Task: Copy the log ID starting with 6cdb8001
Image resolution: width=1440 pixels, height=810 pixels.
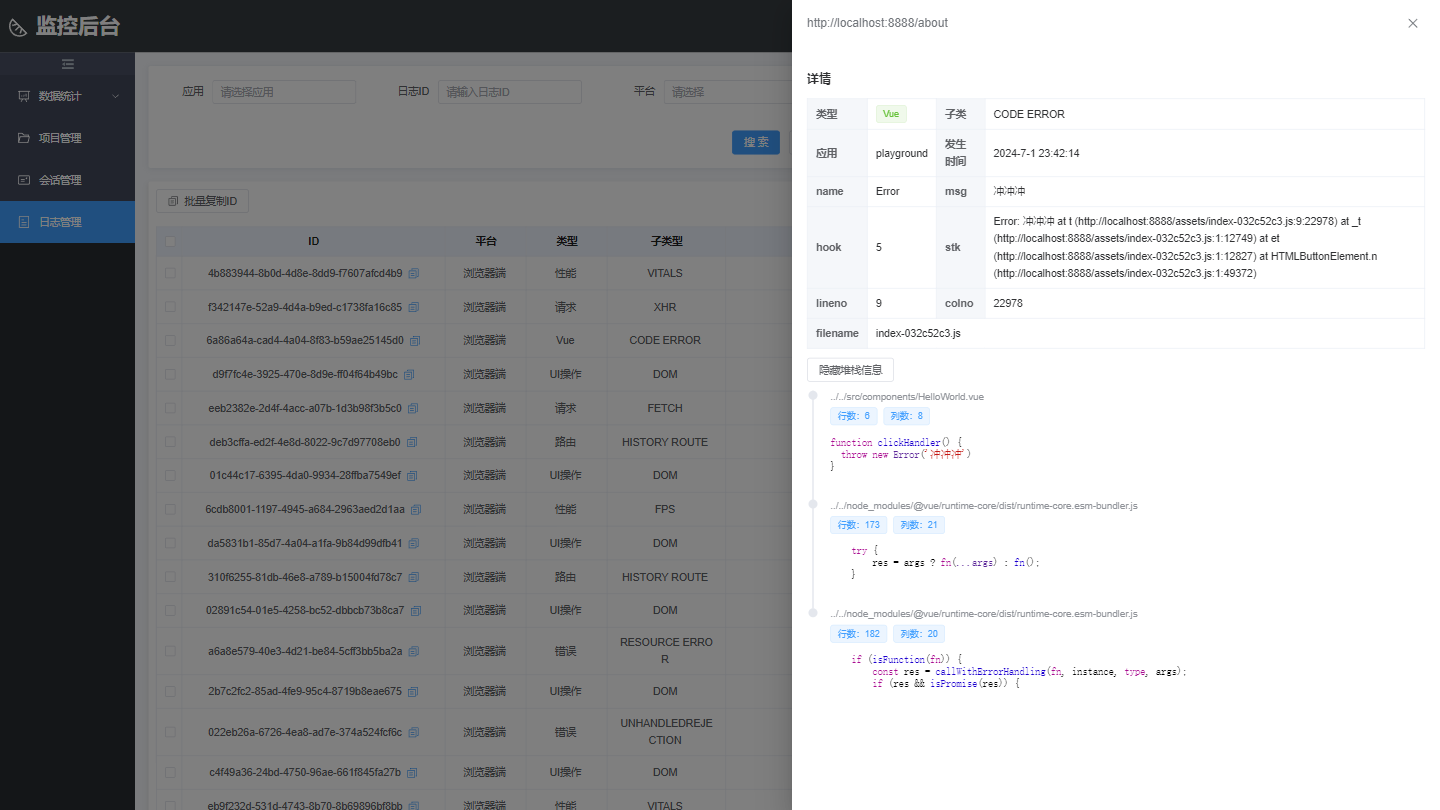Action: (x=416, y=510)
